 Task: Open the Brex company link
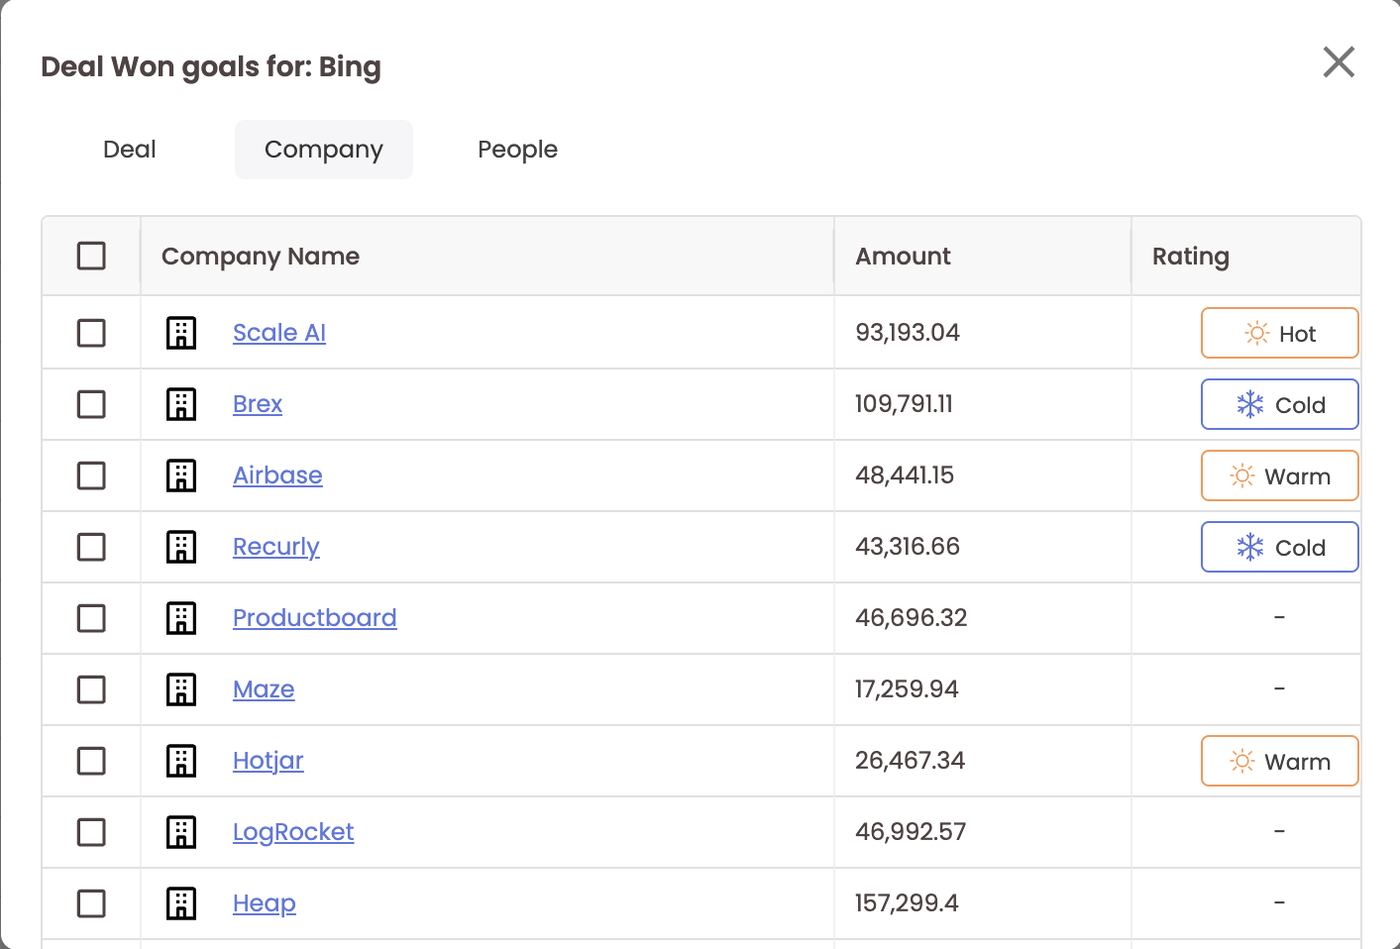tap(257, 404)
